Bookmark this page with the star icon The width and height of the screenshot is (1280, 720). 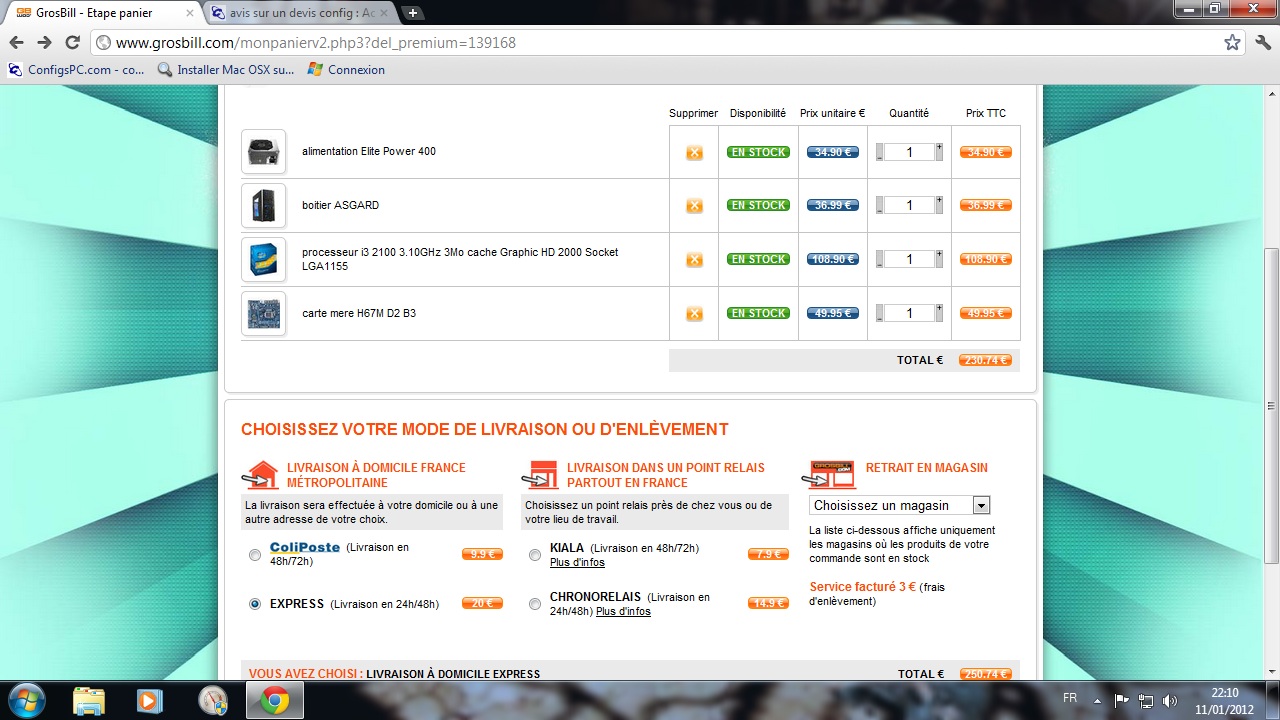click(1232, 43)
